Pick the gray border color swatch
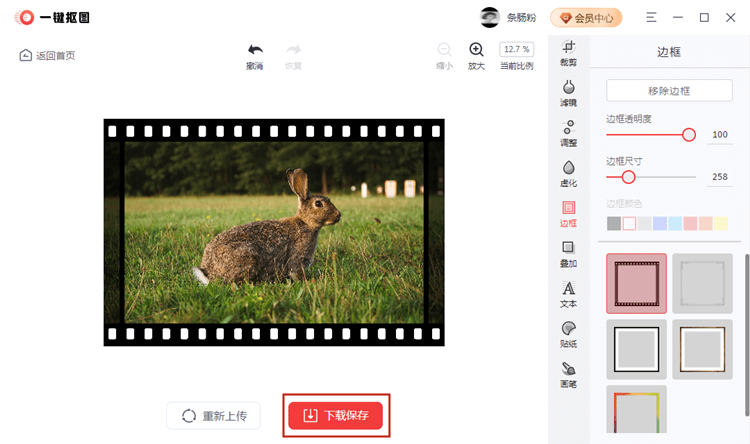Image resolution: width=750 pixels, height=444 pixels. pos(614,223)
